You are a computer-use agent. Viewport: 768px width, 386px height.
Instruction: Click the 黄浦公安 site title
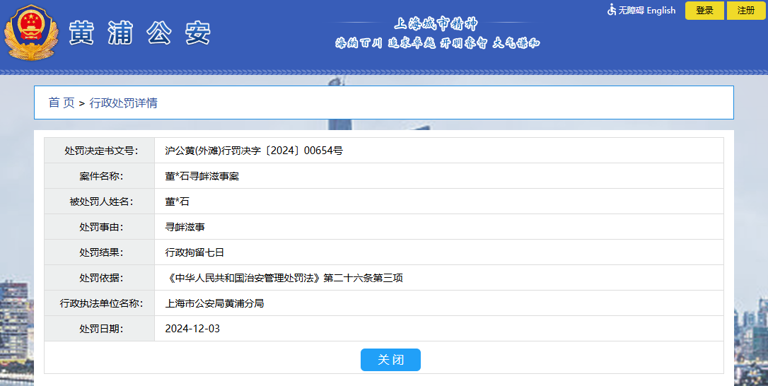tap(140, 33)
